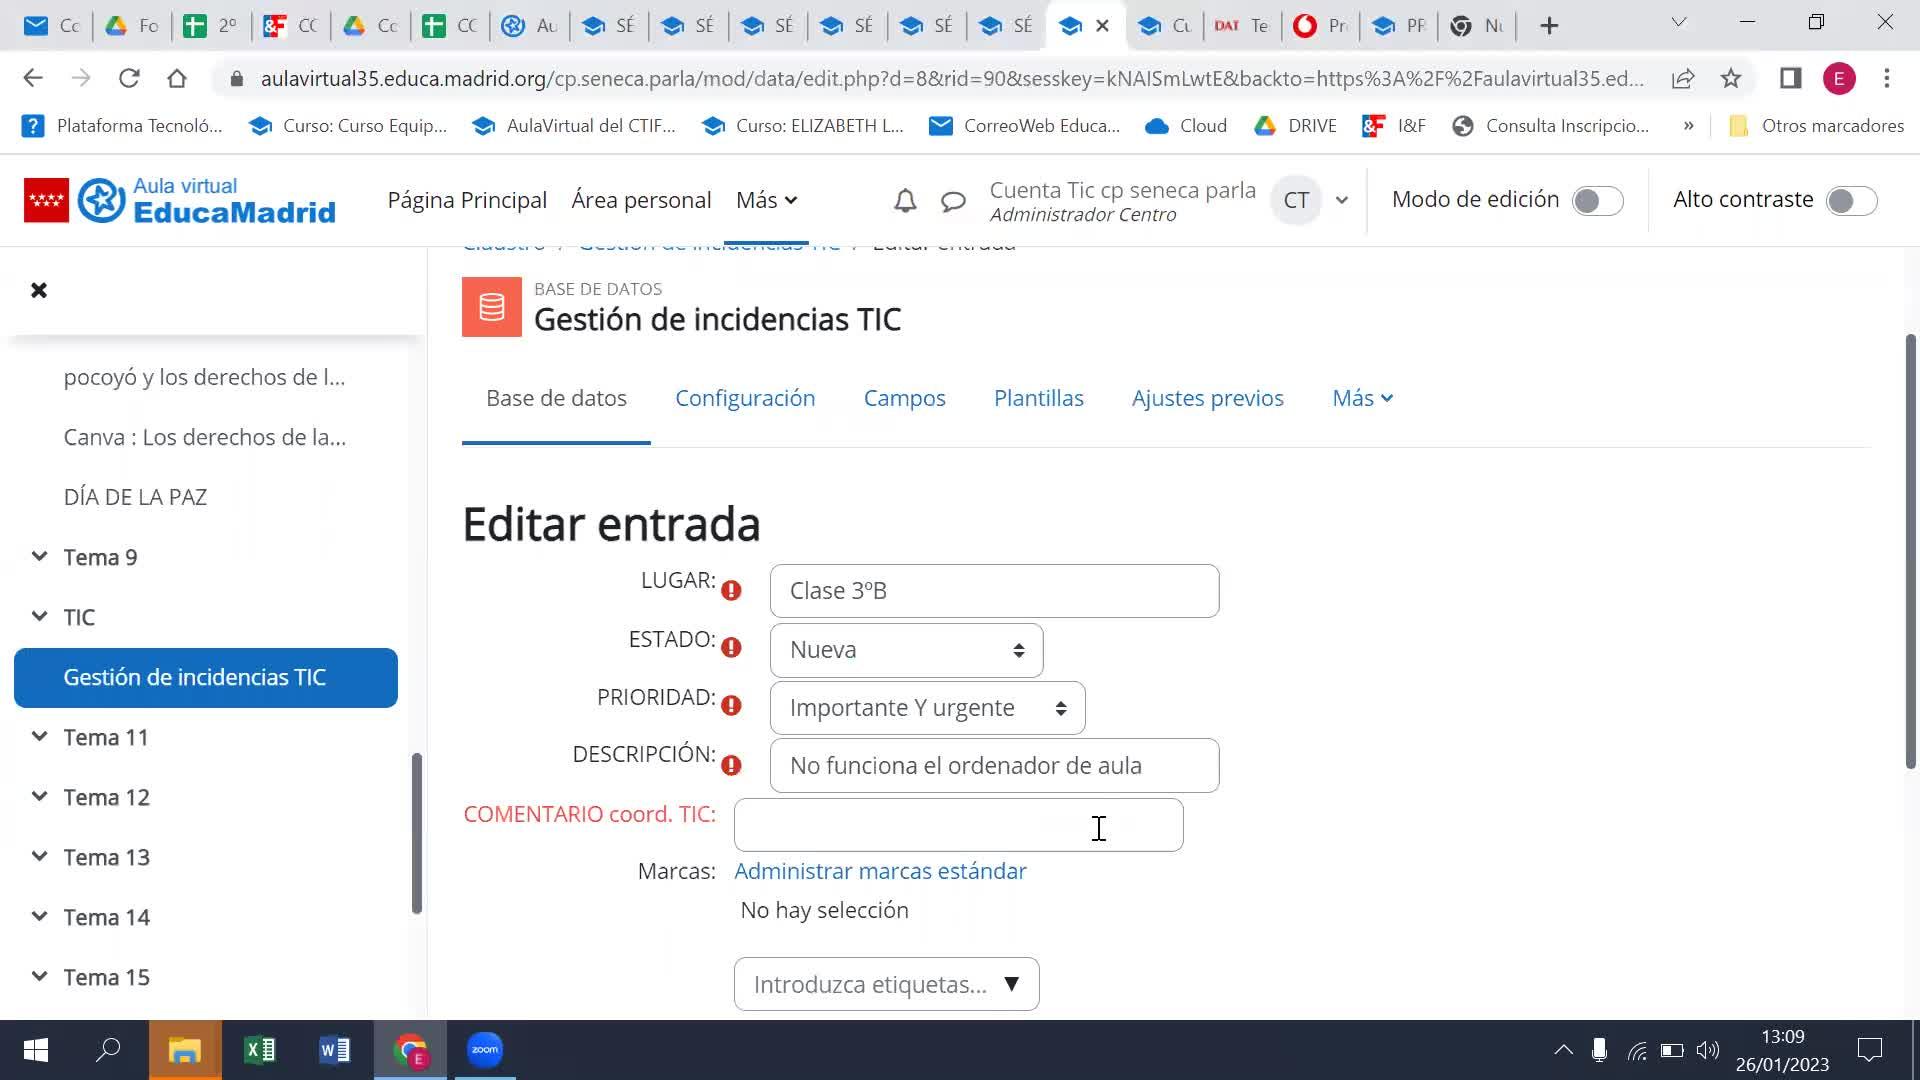The height and width of the screenshot is (1080, 1920).
Task: Bookmark page with the star icon
Action: (1731, 78)
